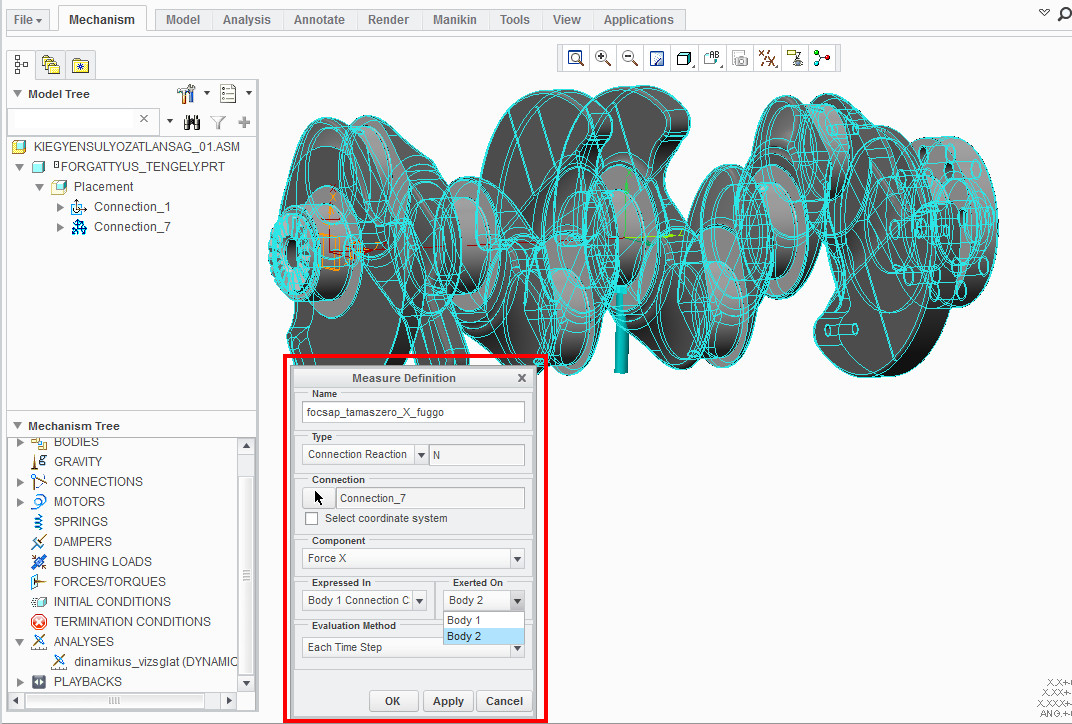Collapse the Mechanism Tree panel header
Screen dimensions: 1072x724
(x=18, y=425)
